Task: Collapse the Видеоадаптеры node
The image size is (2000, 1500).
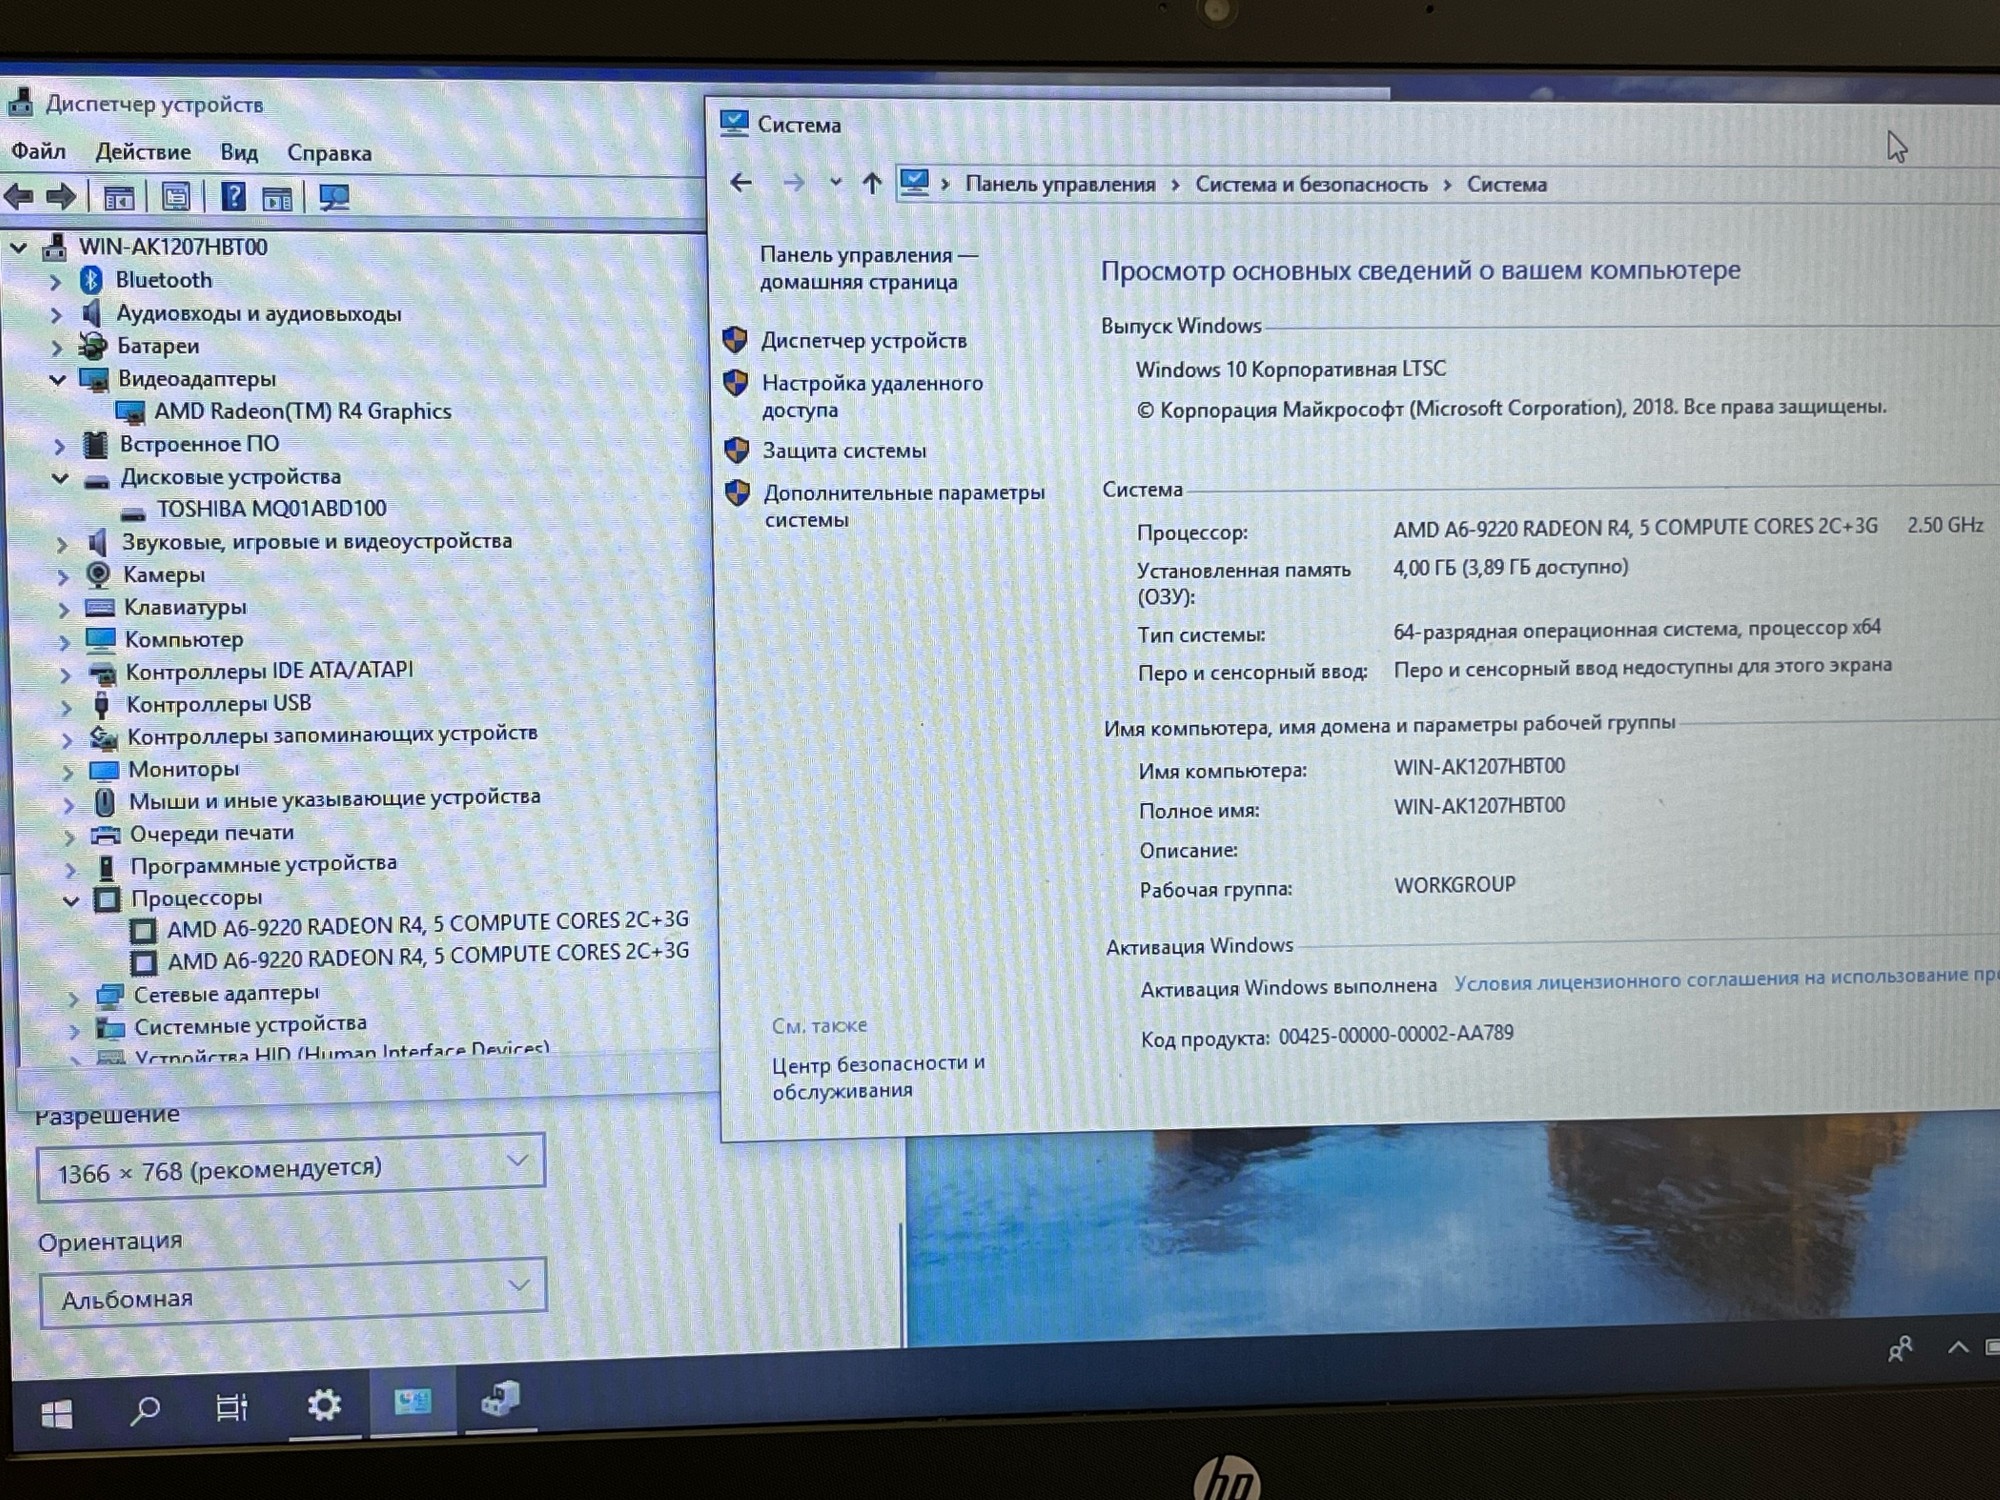Action: (58, 379)
